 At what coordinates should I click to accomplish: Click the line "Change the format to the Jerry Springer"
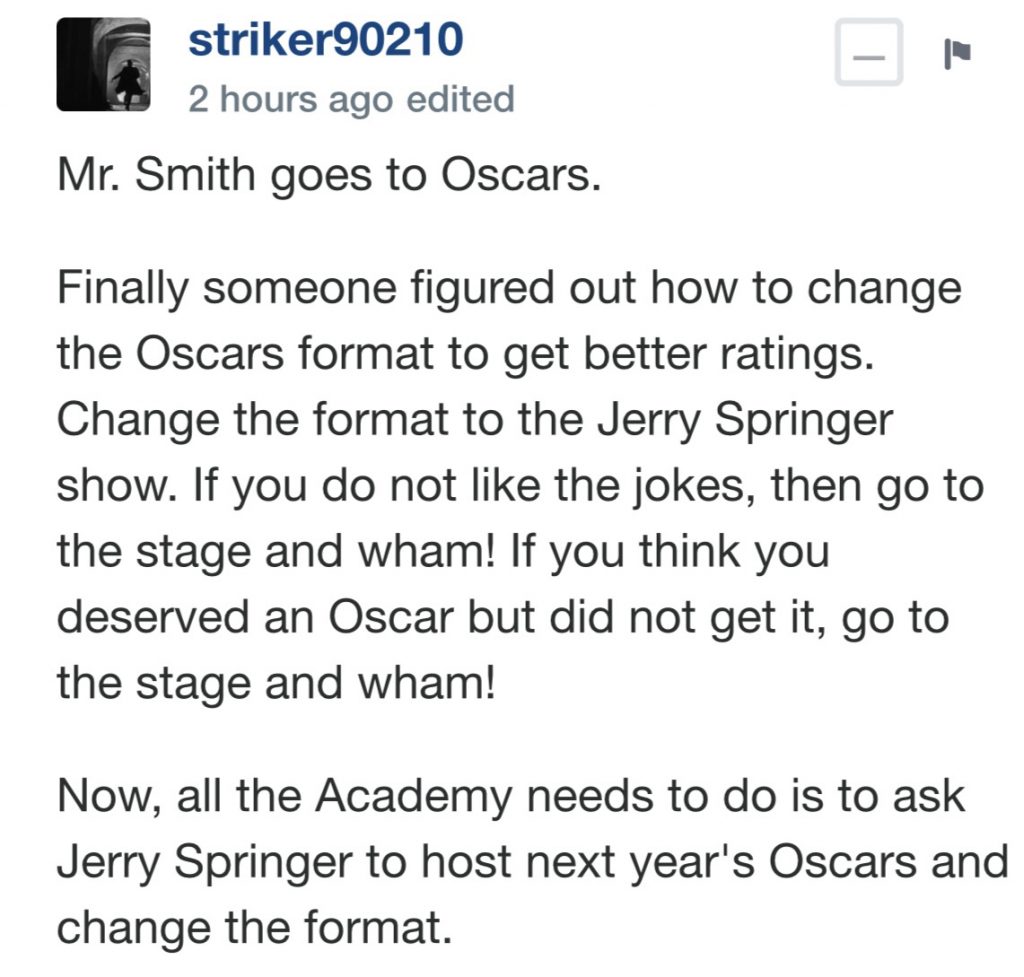tap(474, 420)
